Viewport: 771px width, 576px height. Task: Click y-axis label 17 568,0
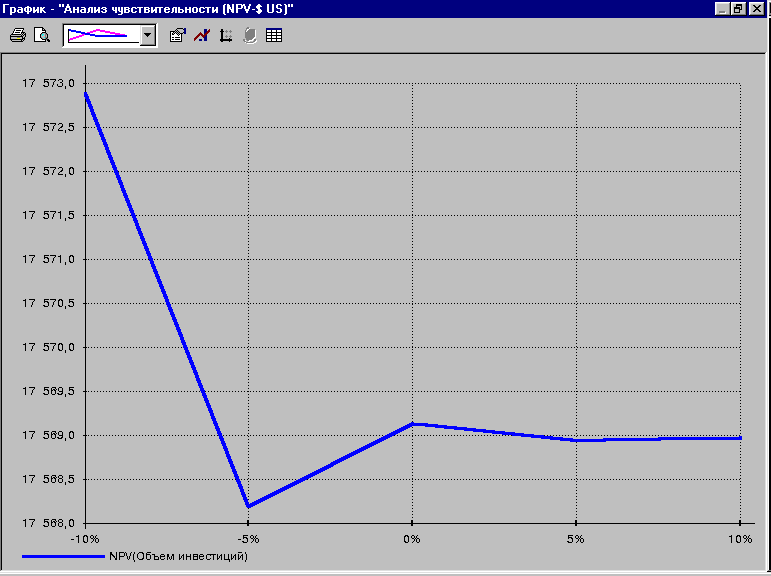48,523
